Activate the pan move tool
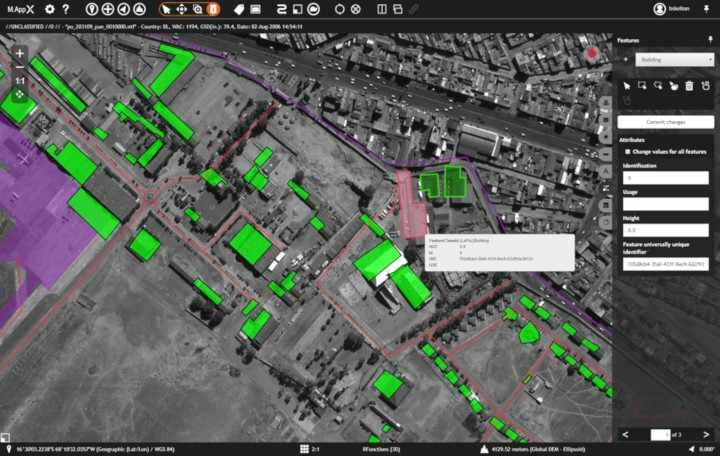 (x=181, y=9)
